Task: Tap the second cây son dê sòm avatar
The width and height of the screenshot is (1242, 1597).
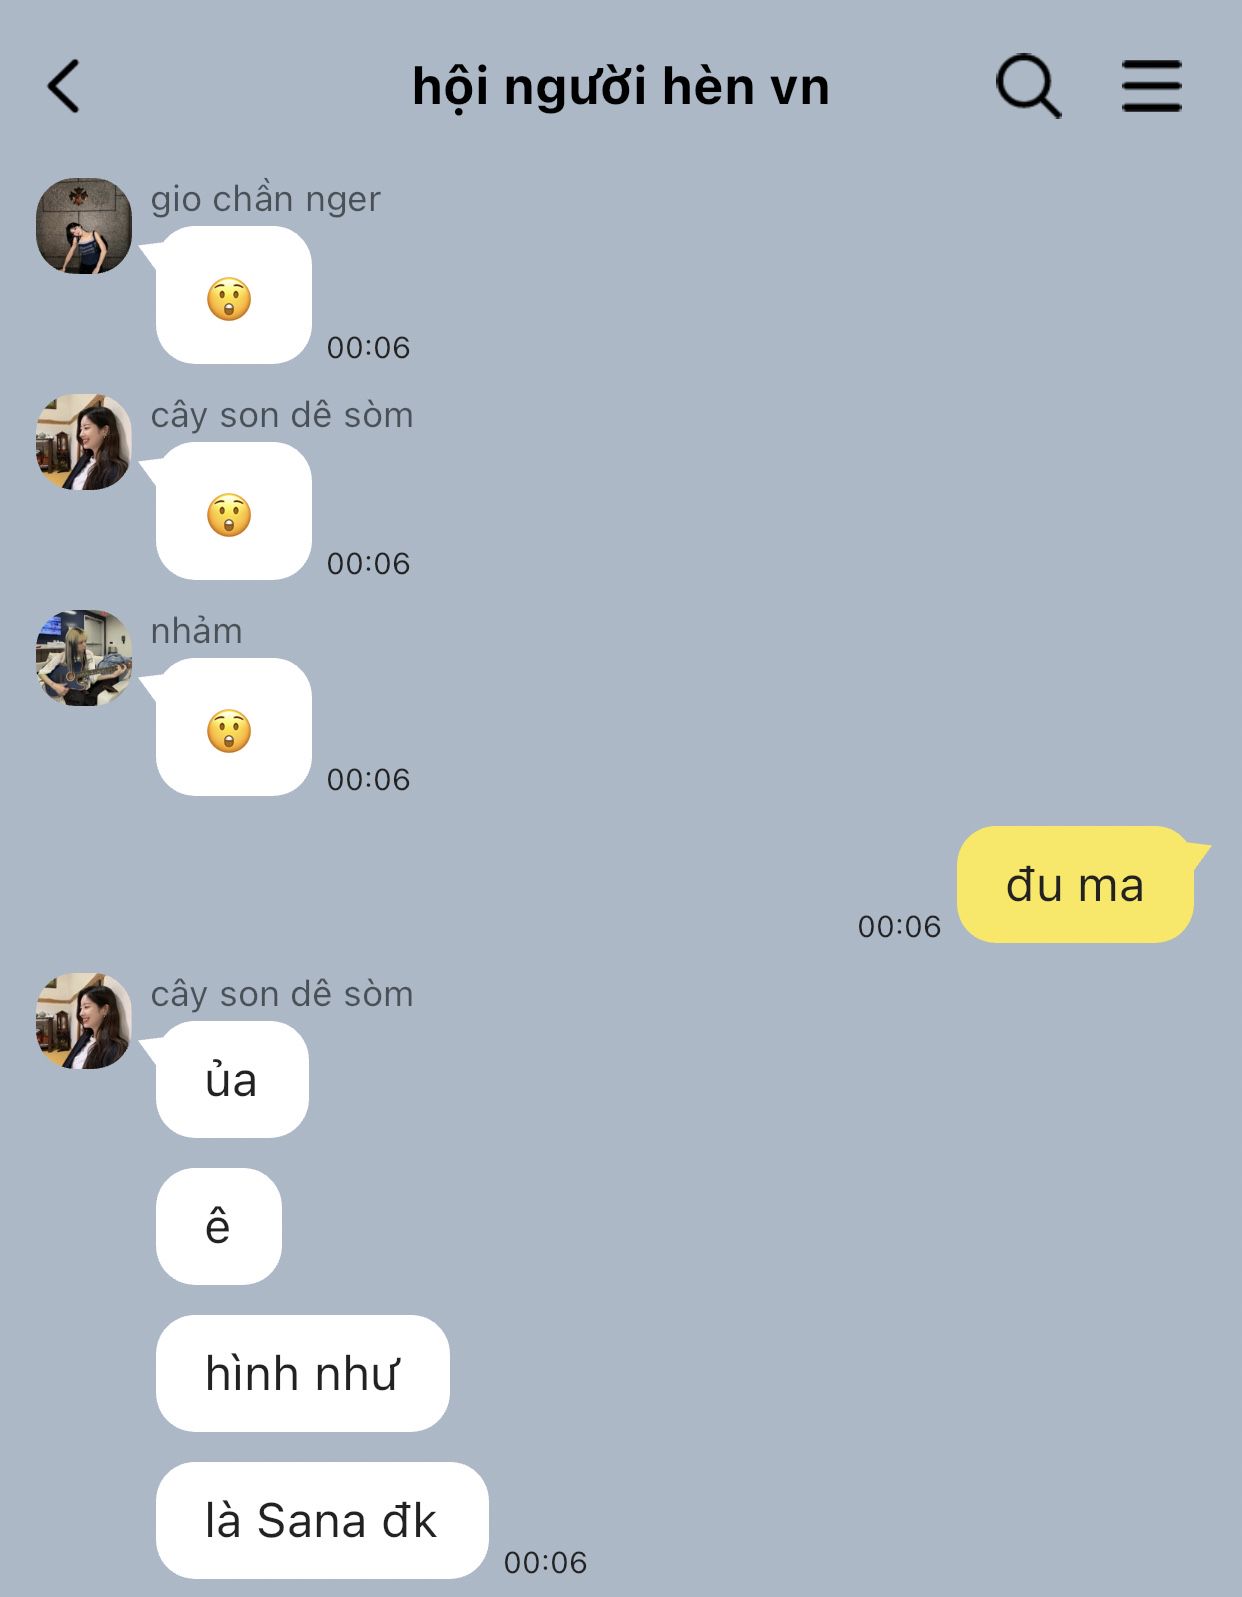Action: click(84, 1021)
